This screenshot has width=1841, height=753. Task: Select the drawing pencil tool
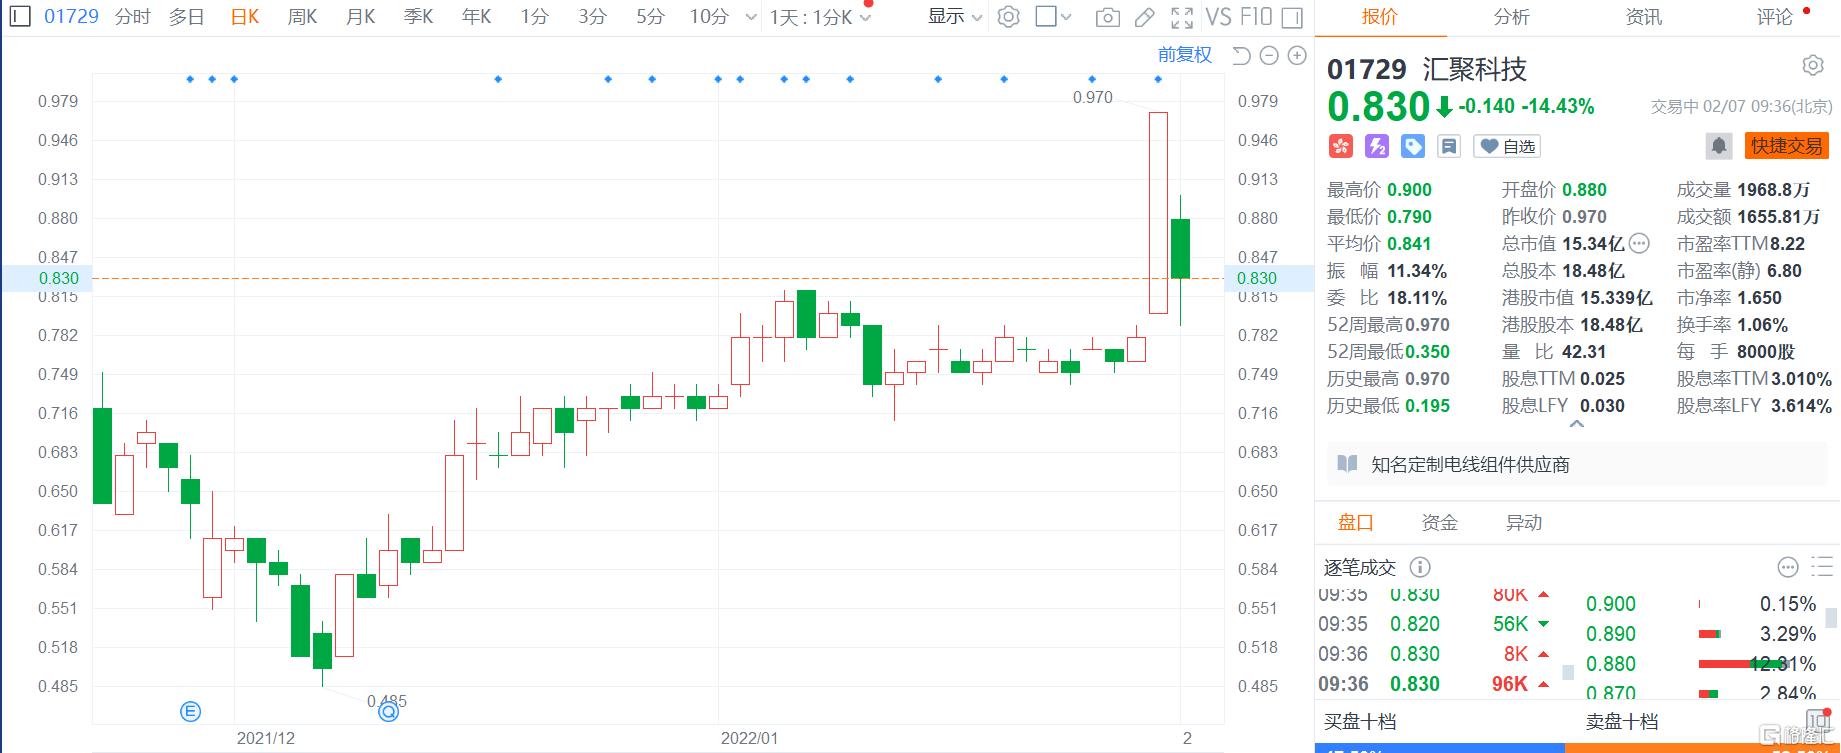1145,17
